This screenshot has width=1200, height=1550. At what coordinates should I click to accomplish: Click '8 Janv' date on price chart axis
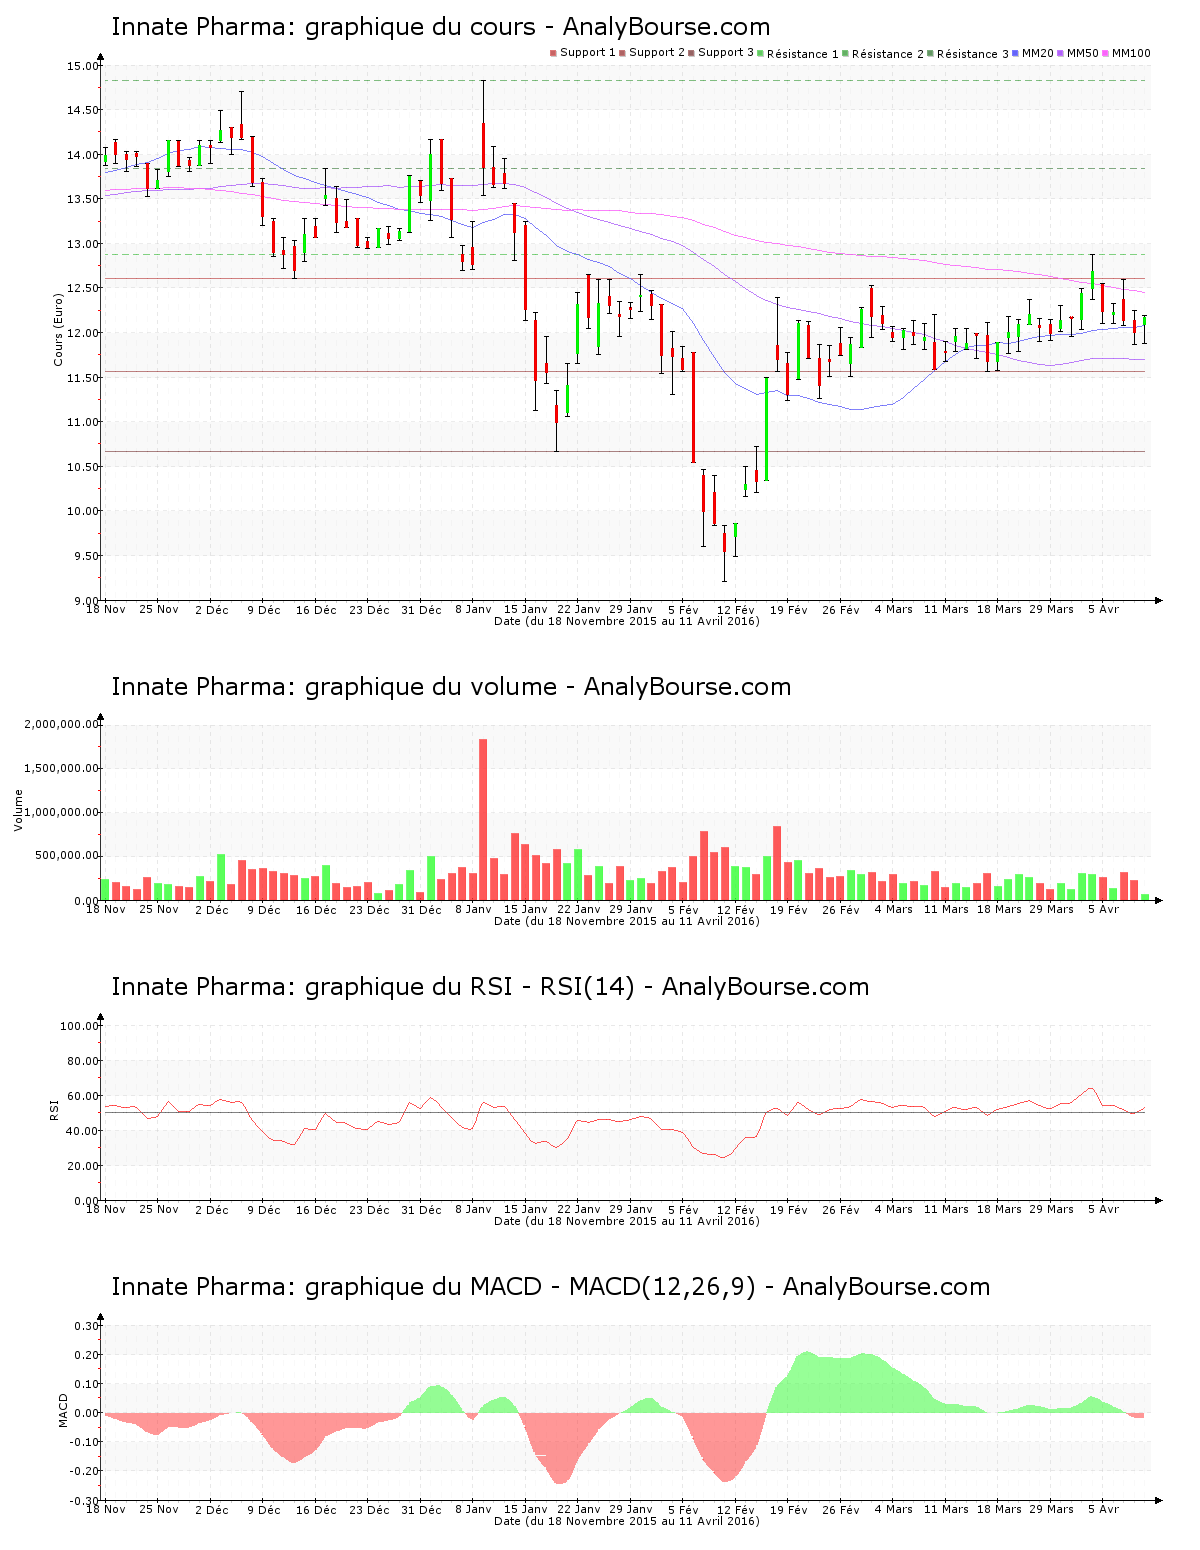(473, 609)
